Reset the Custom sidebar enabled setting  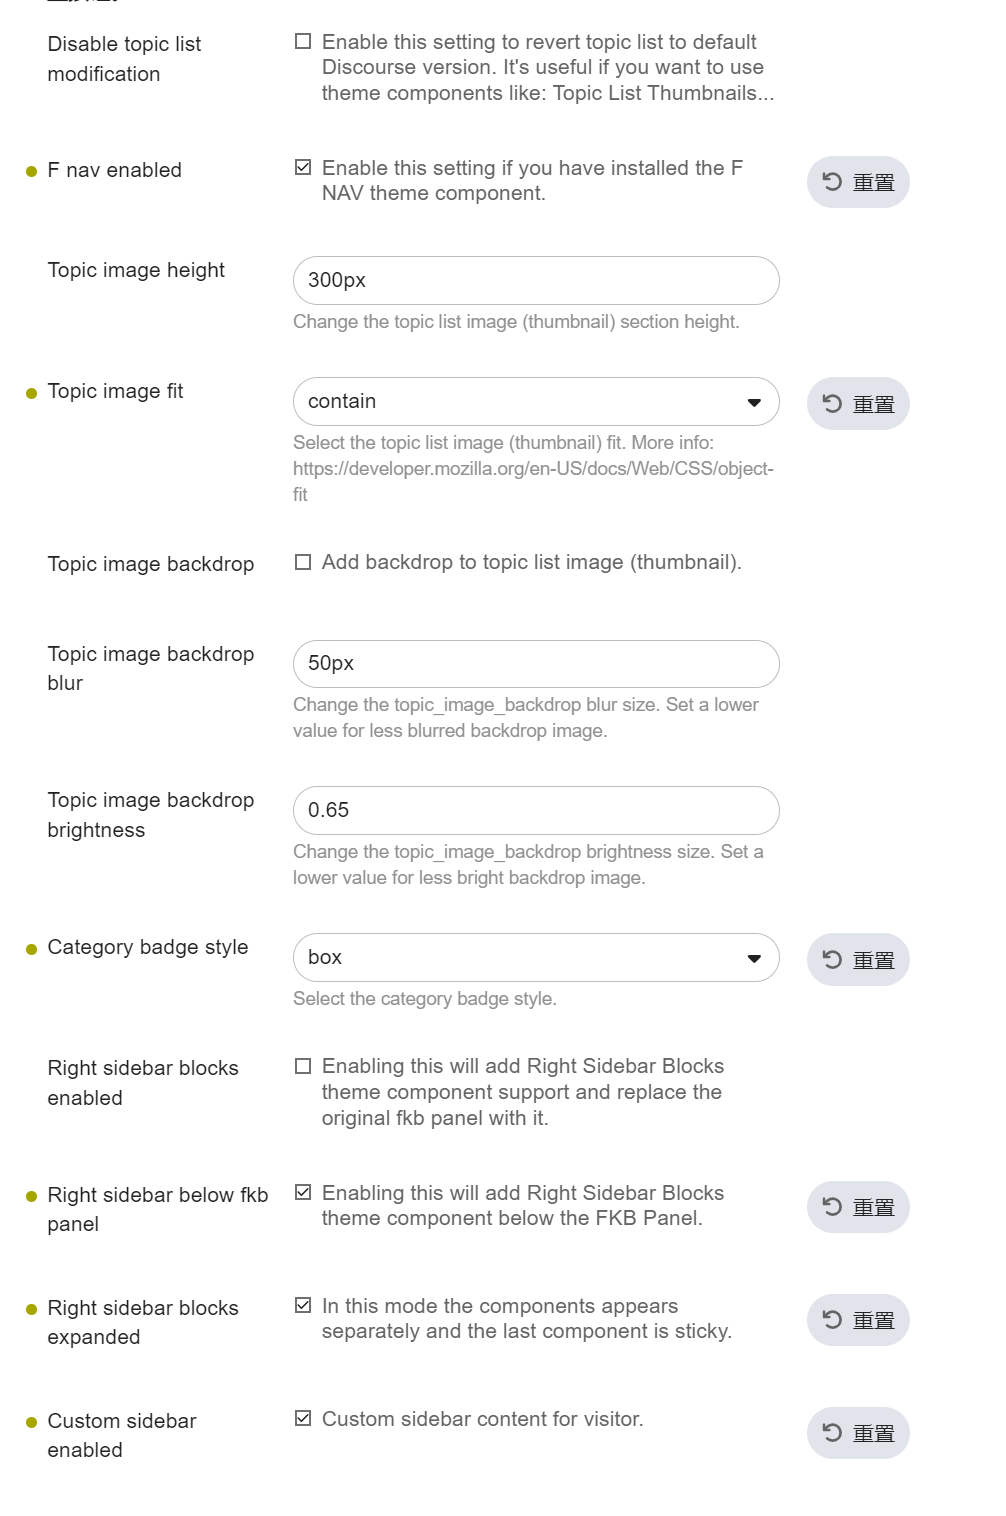click(858, 1433)
